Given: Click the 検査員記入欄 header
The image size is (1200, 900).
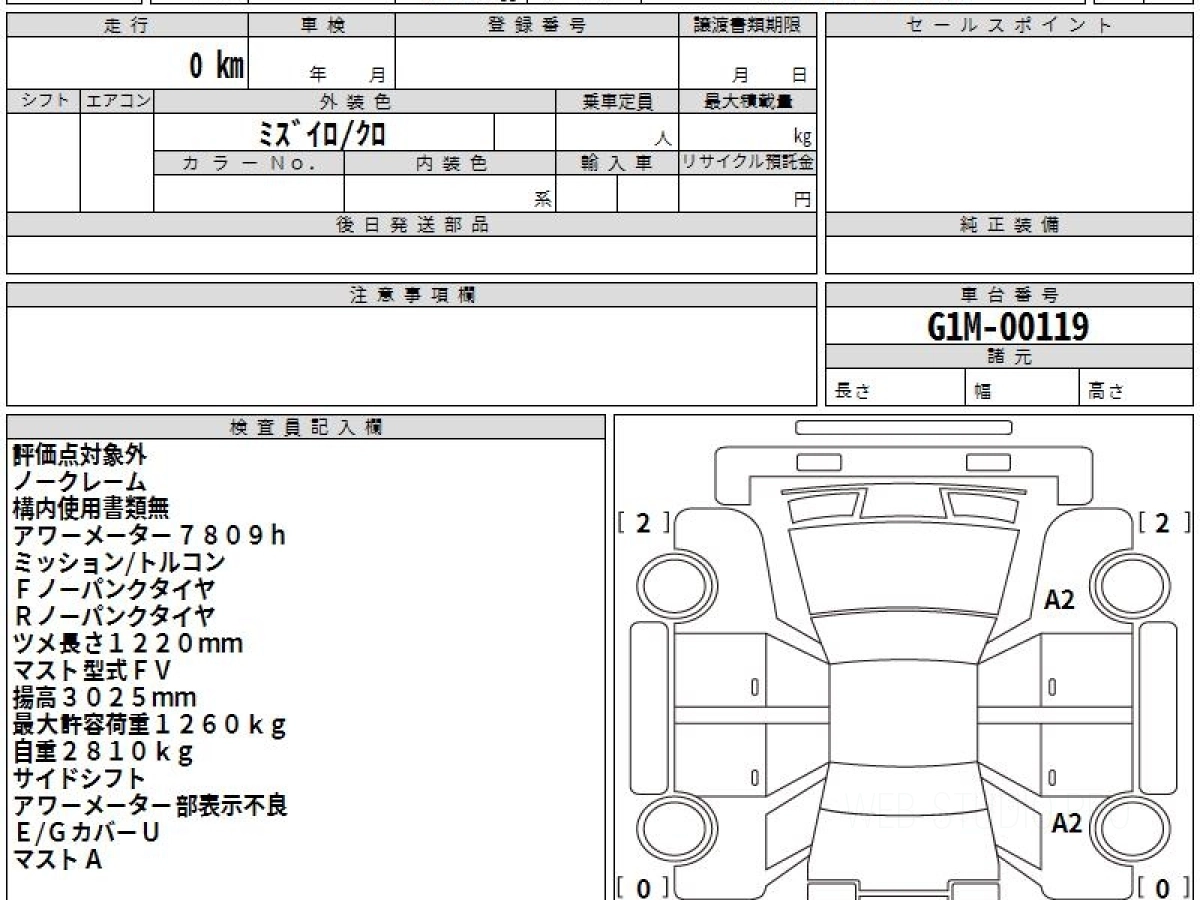Looking at the screenshot, I should [306, 427].
